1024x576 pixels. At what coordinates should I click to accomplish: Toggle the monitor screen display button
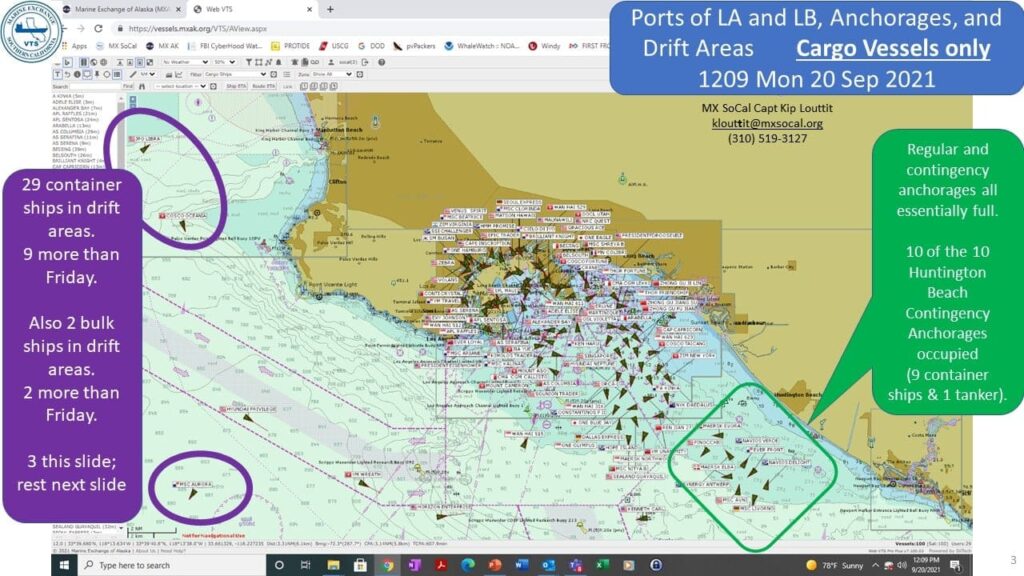pyautogui.click(x=87, y=74)
